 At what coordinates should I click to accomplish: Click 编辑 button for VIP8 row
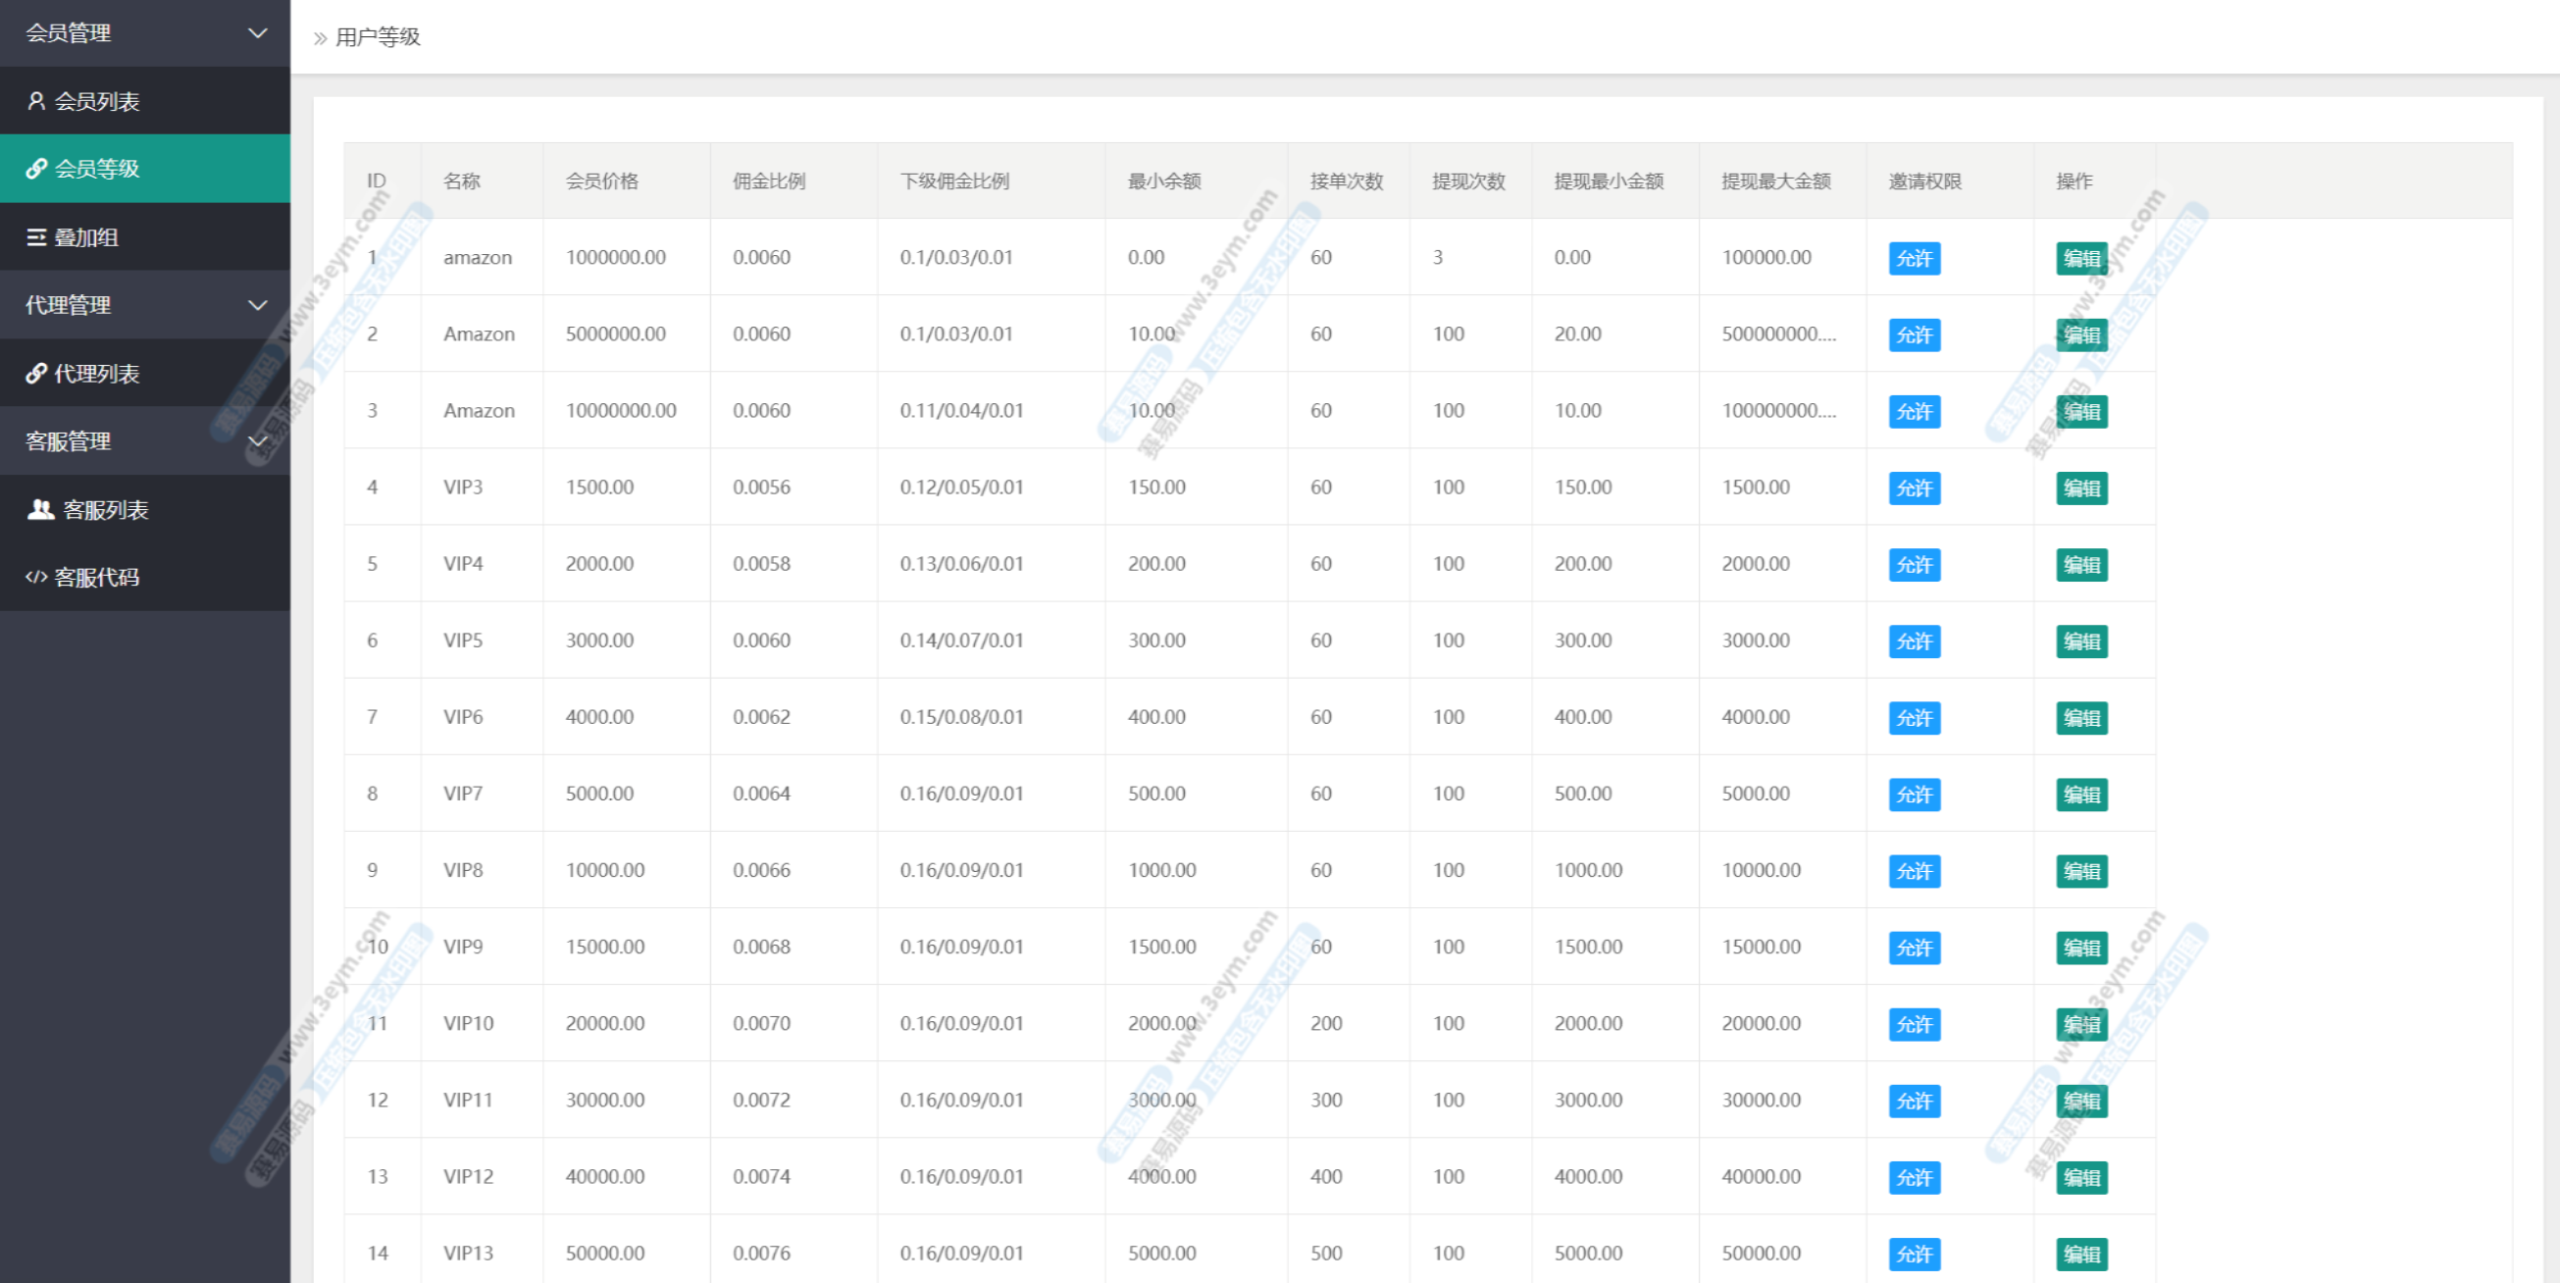pyautogui.click(x=2081, y=871)
